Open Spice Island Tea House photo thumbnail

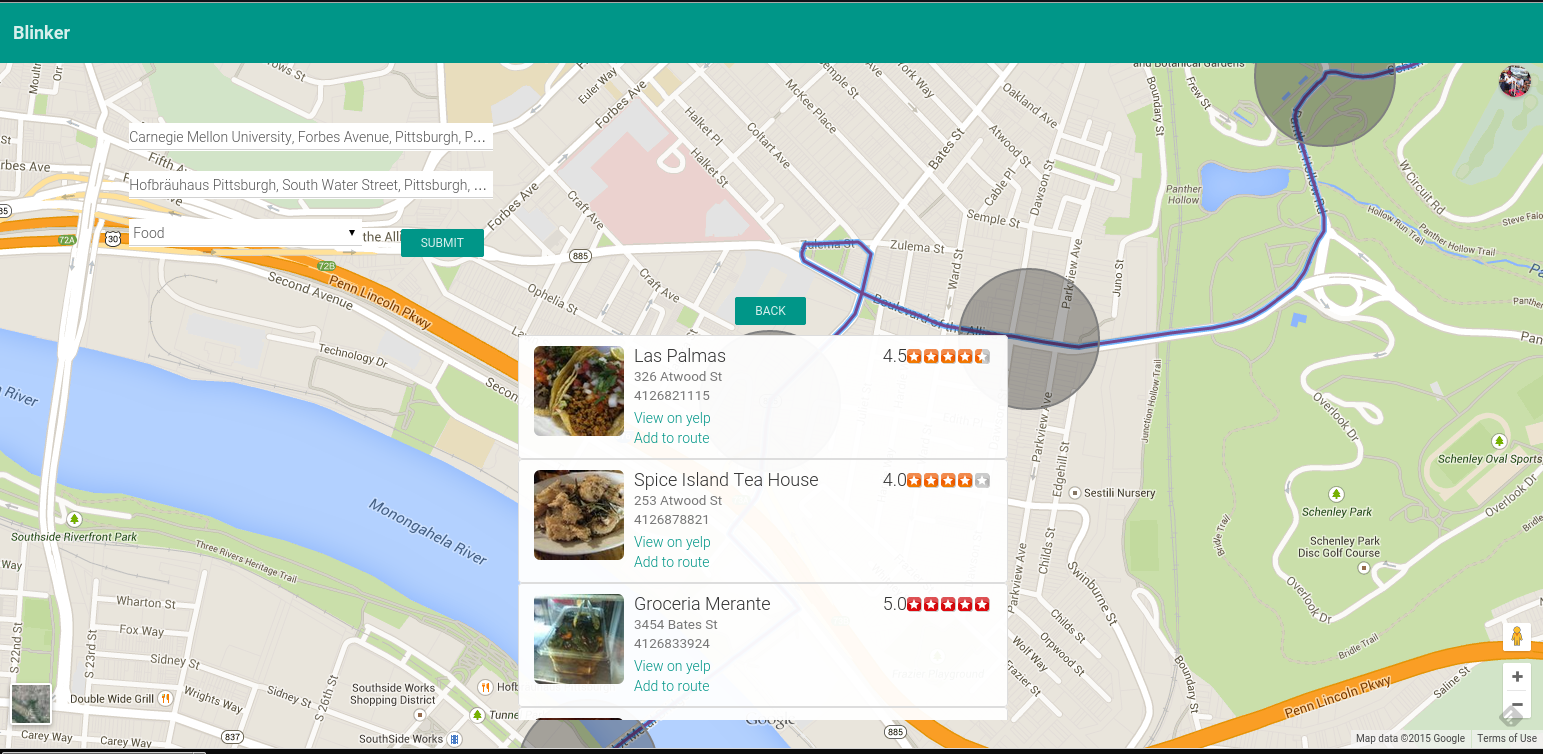(579, 515)
